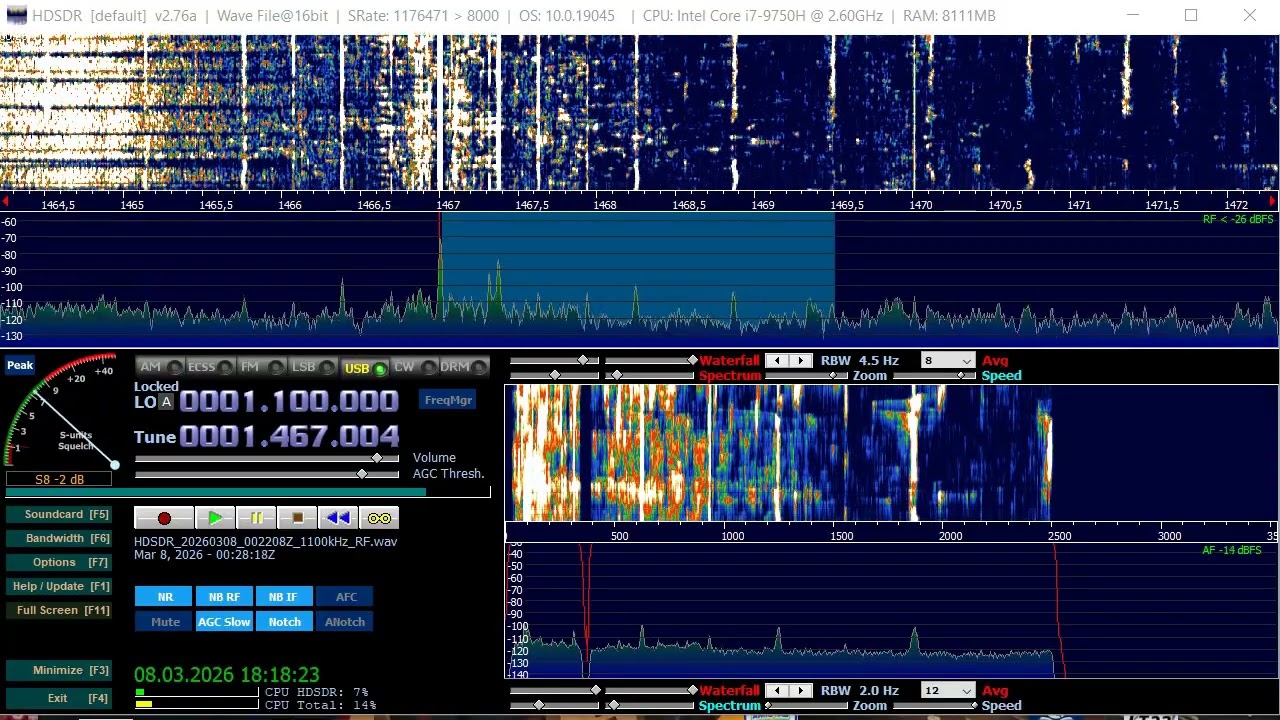
Task: Start recording with the red Record button
Action: pos(164,518)
